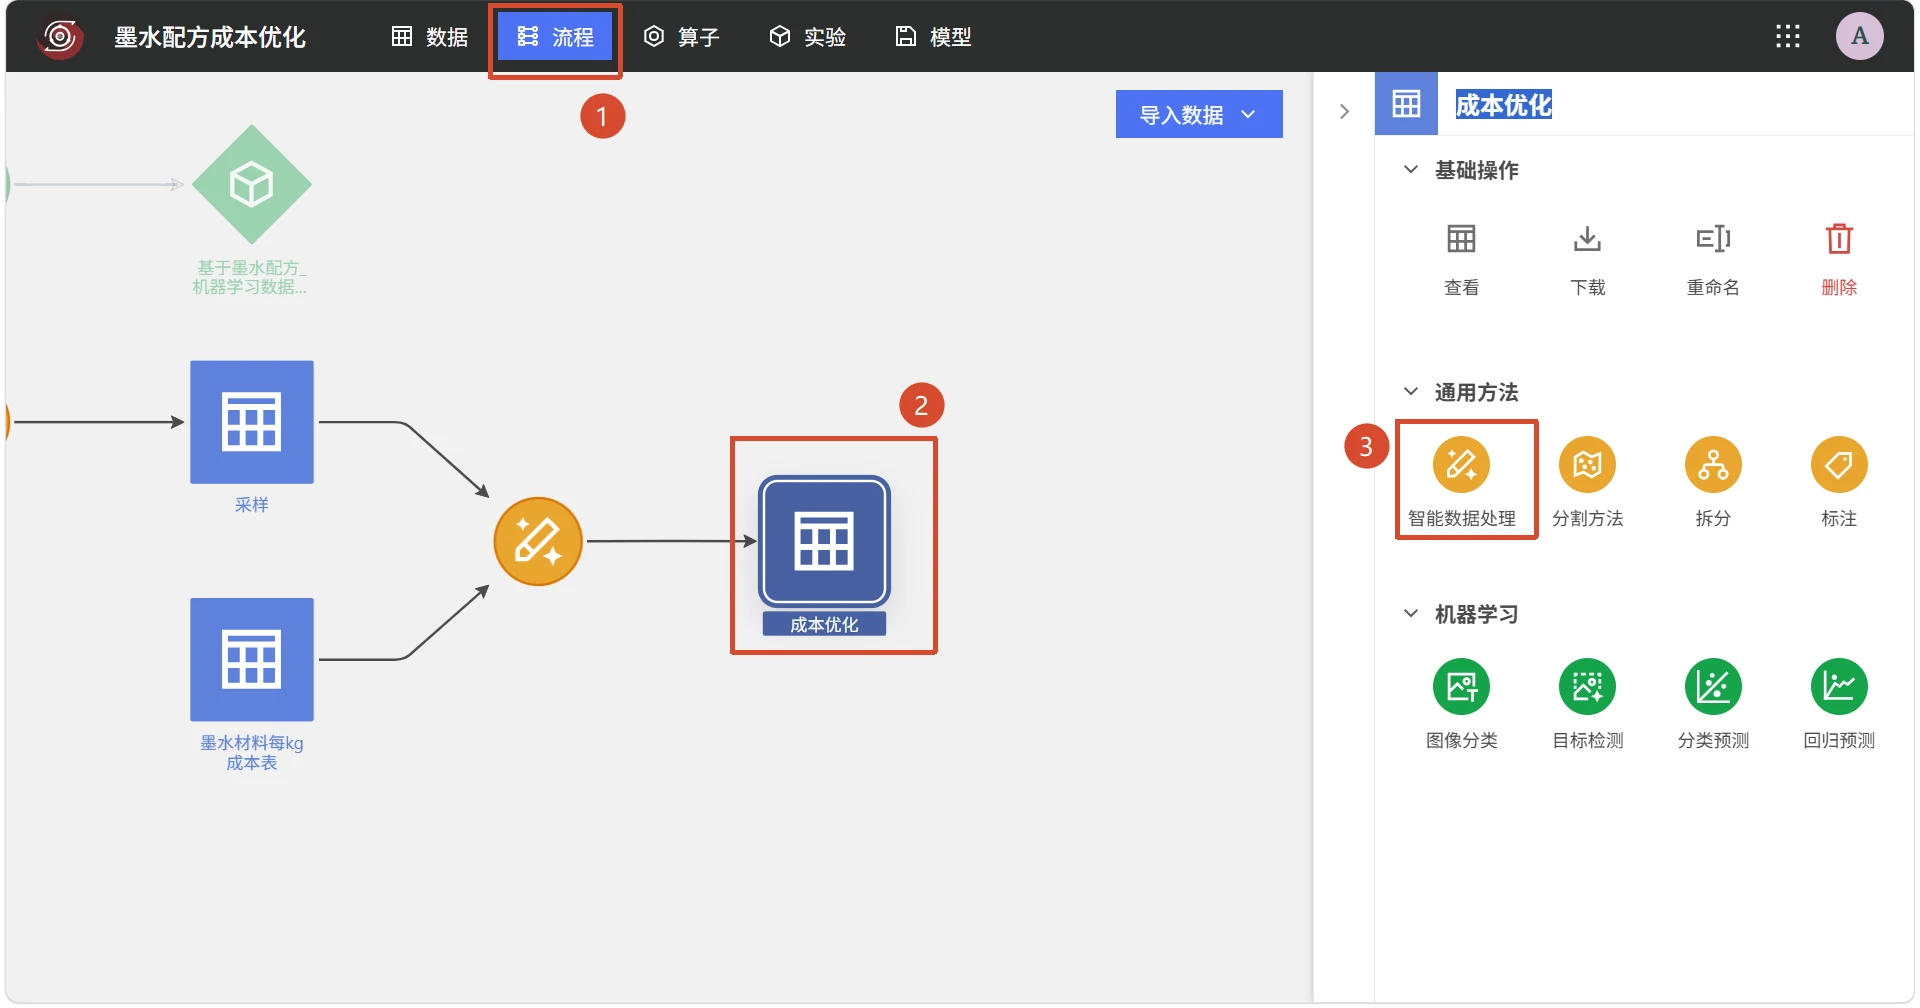The width and height of the screenshot is (1920, 1008).
Task: Switch to the 模型 tab
Action: point(934,37)
